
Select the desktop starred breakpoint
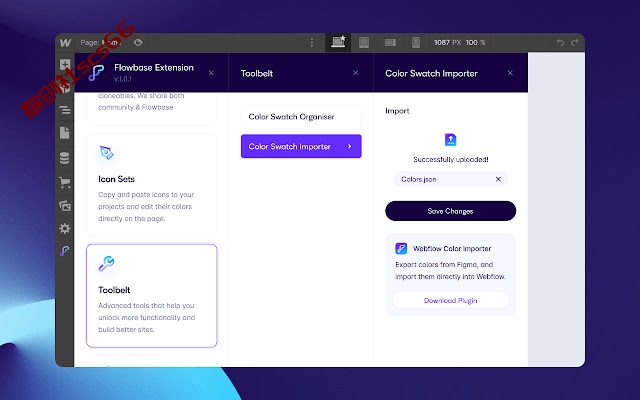click(338, 42)
